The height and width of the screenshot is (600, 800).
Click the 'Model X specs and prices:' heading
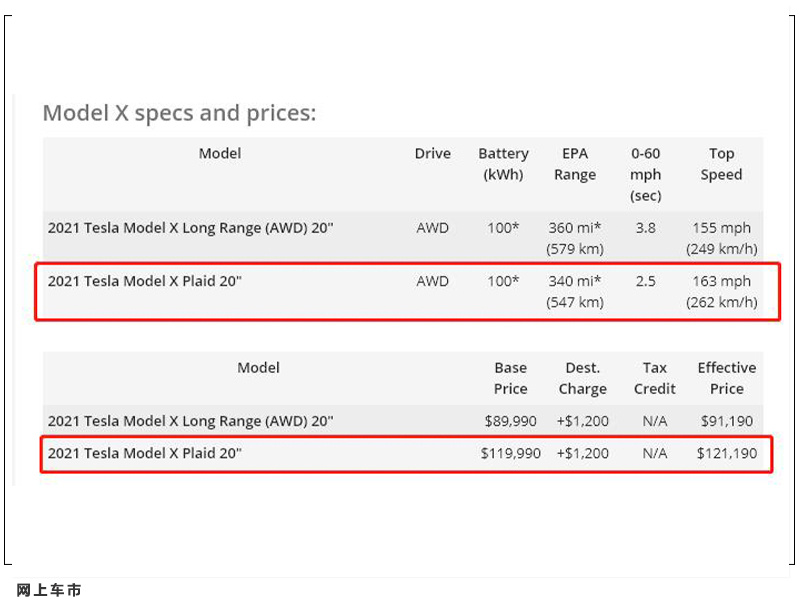click(x=179, y=113)
